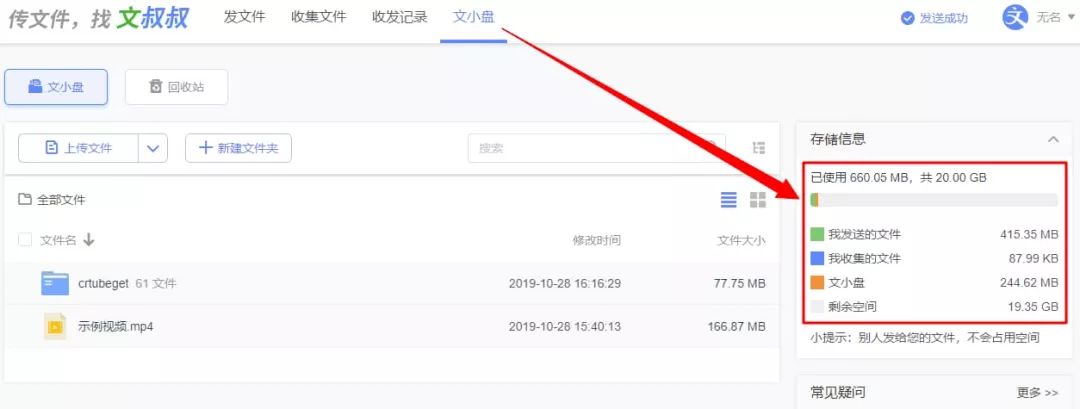This screenshot has width=1080, height=409.
Task: Click 更多 >> link
Action: click(x=1037, y=393)
